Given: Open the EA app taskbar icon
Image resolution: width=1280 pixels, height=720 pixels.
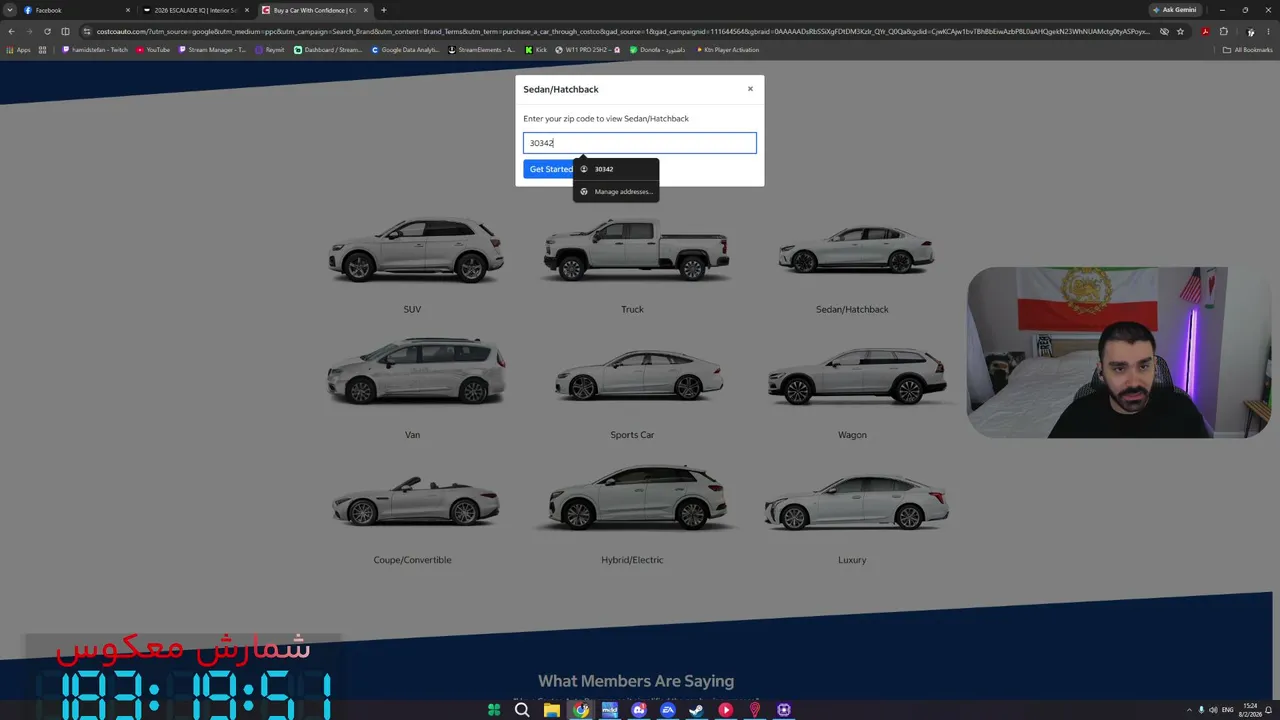Looking at the screenshot, I should (x=668, y=710).
